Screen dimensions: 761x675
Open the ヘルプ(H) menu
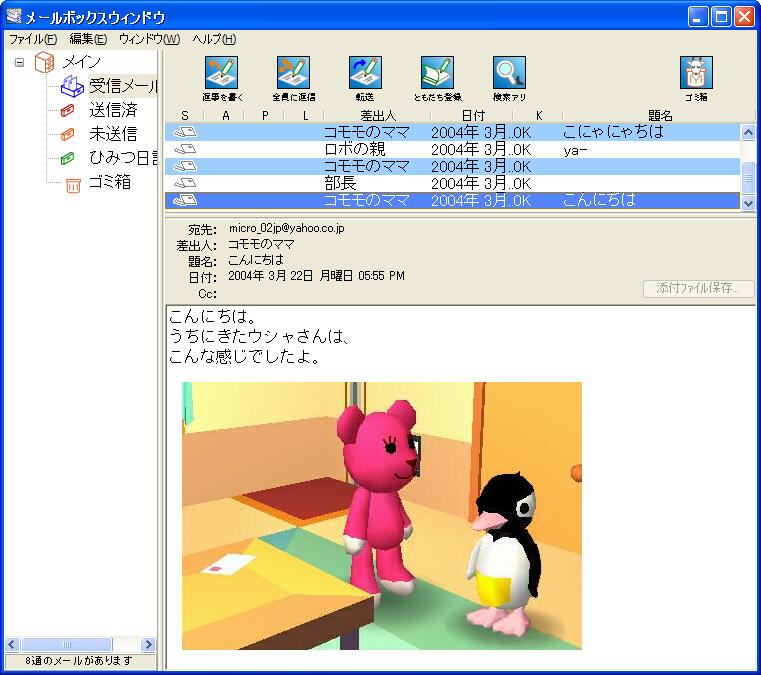(x=214, y=39)
